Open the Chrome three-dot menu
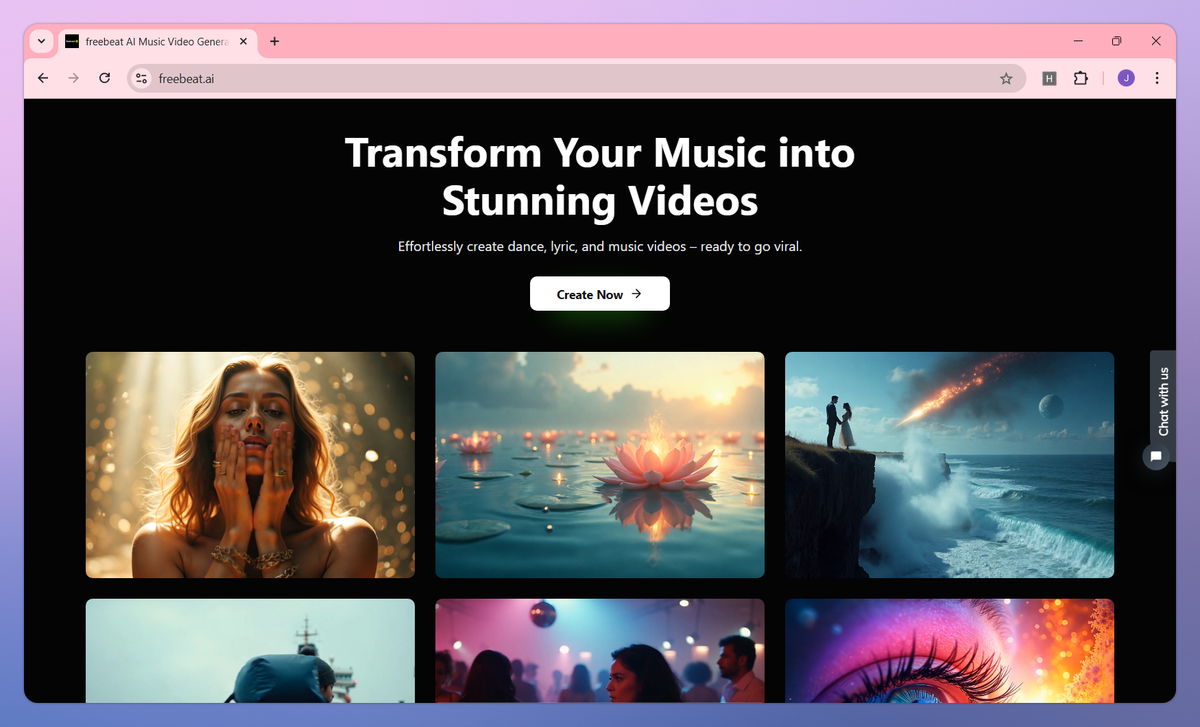Viewport: 1200px width, 727px height. coord(1157,78)
